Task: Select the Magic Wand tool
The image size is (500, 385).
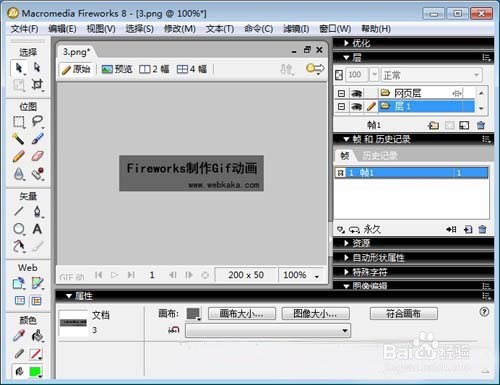Action: [19, 139]
